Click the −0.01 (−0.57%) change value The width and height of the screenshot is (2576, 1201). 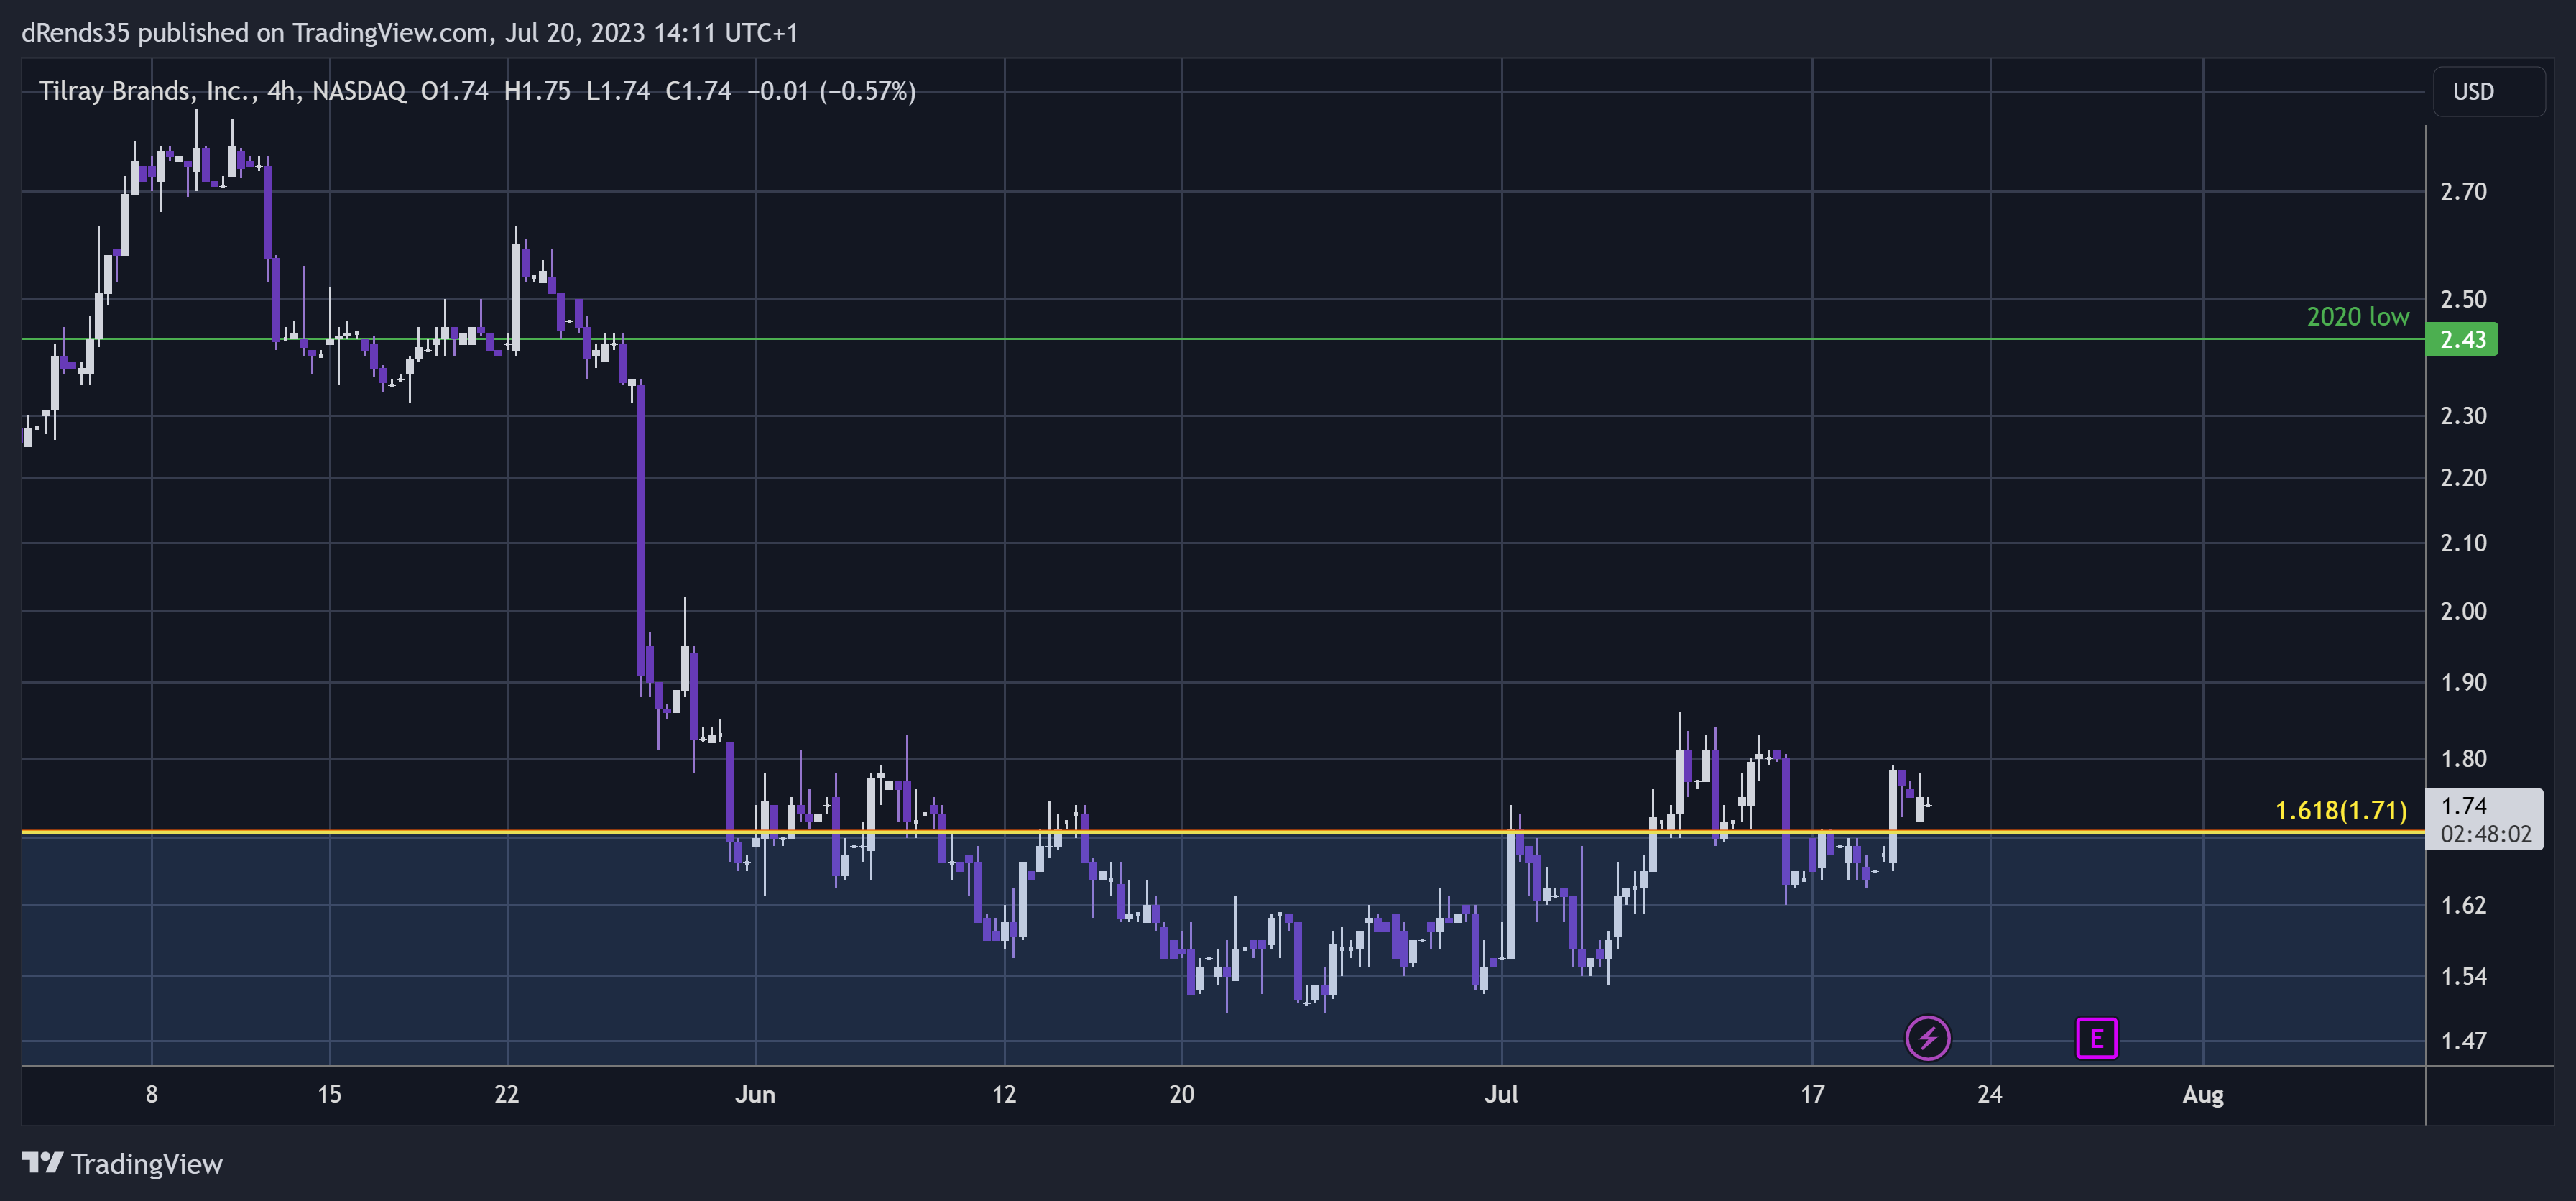pos(831,92)
